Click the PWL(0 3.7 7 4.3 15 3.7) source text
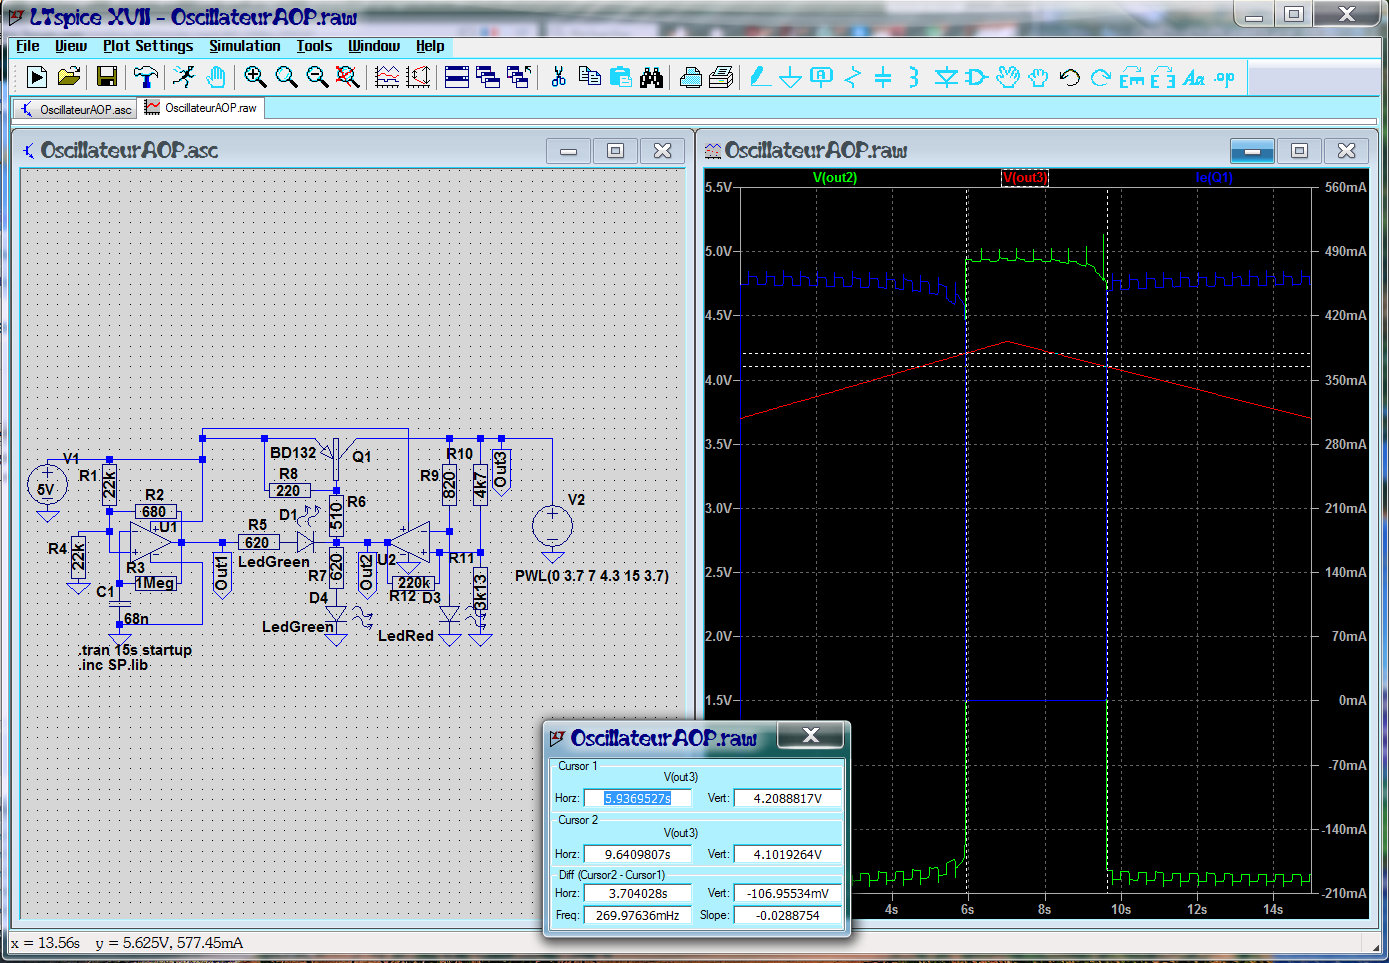1389x963 pixels. click(592, 576)
